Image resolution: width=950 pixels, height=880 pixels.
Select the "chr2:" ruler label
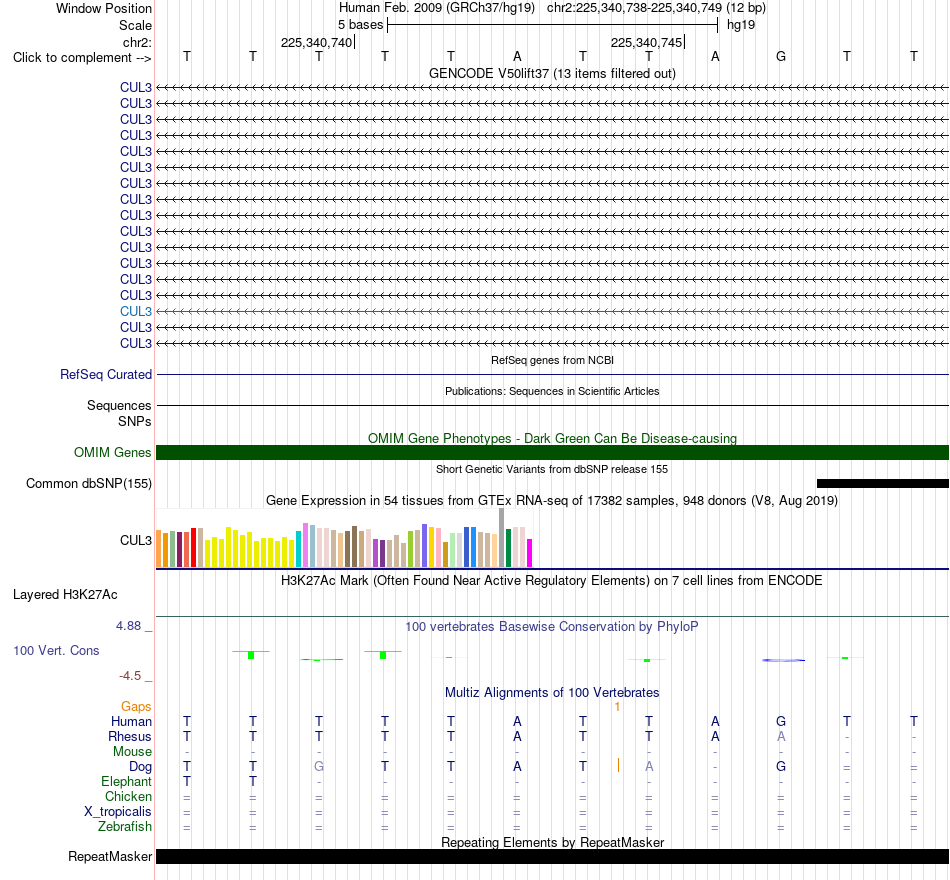137,42
